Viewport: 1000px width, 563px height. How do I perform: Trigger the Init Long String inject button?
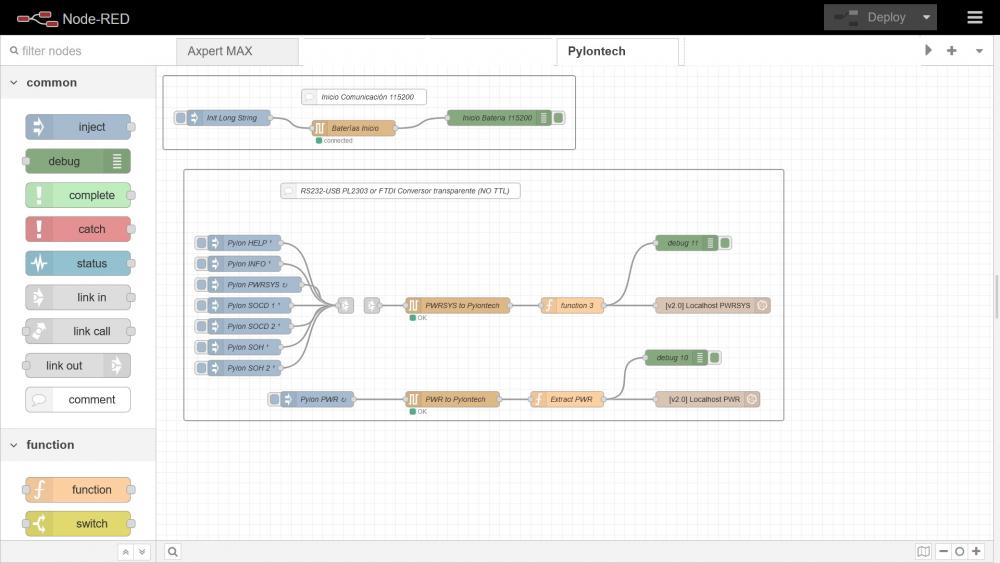click(x=180, y=118)
